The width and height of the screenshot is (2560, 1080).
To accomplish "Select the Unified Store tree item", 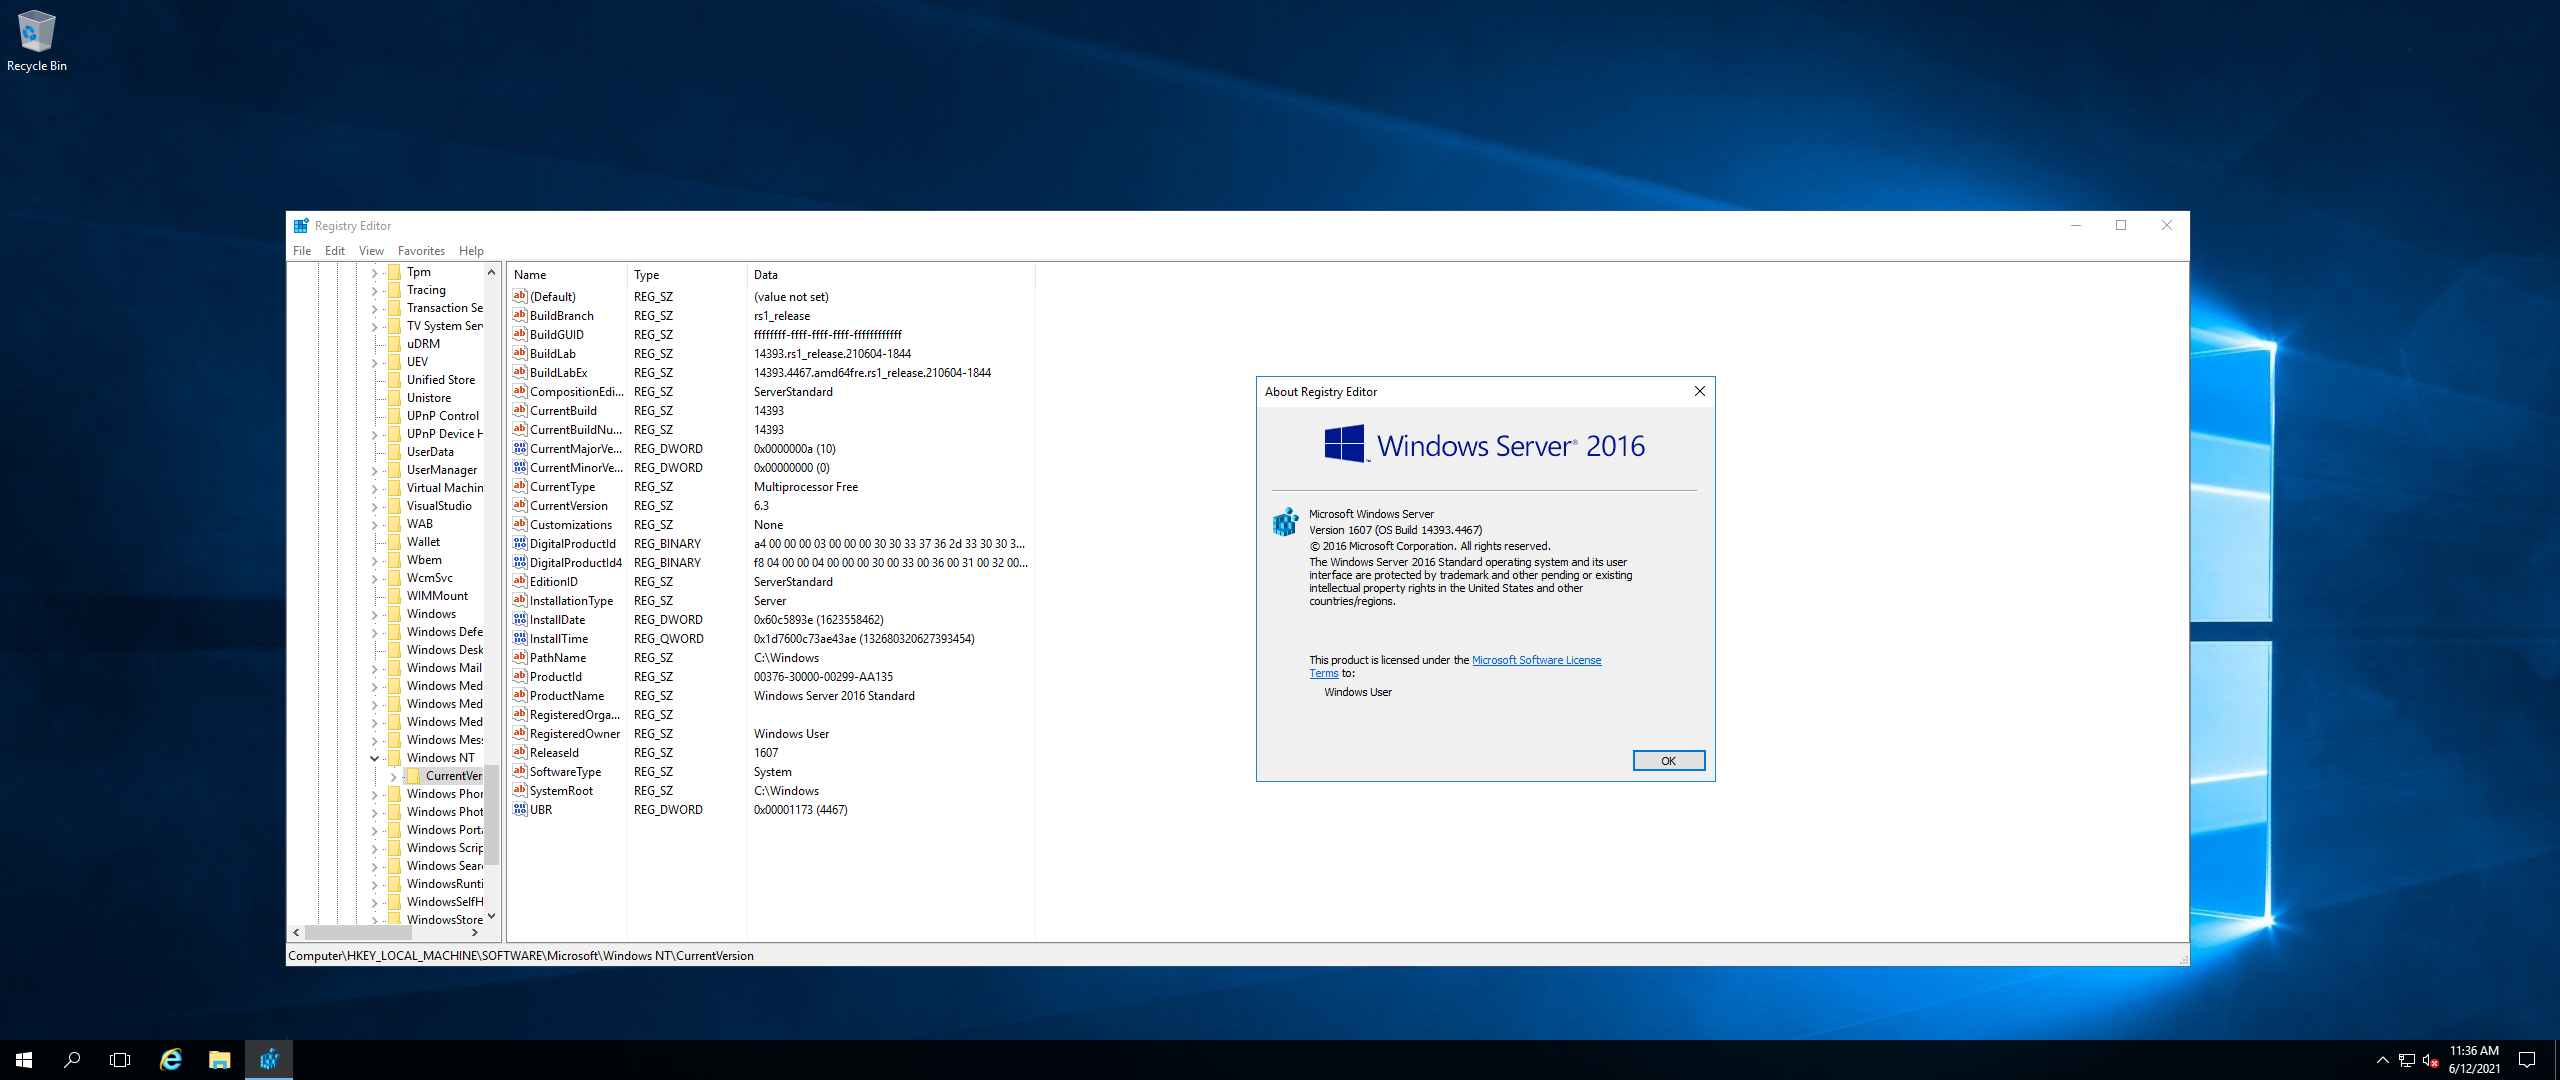I will [x=441, y=380].
